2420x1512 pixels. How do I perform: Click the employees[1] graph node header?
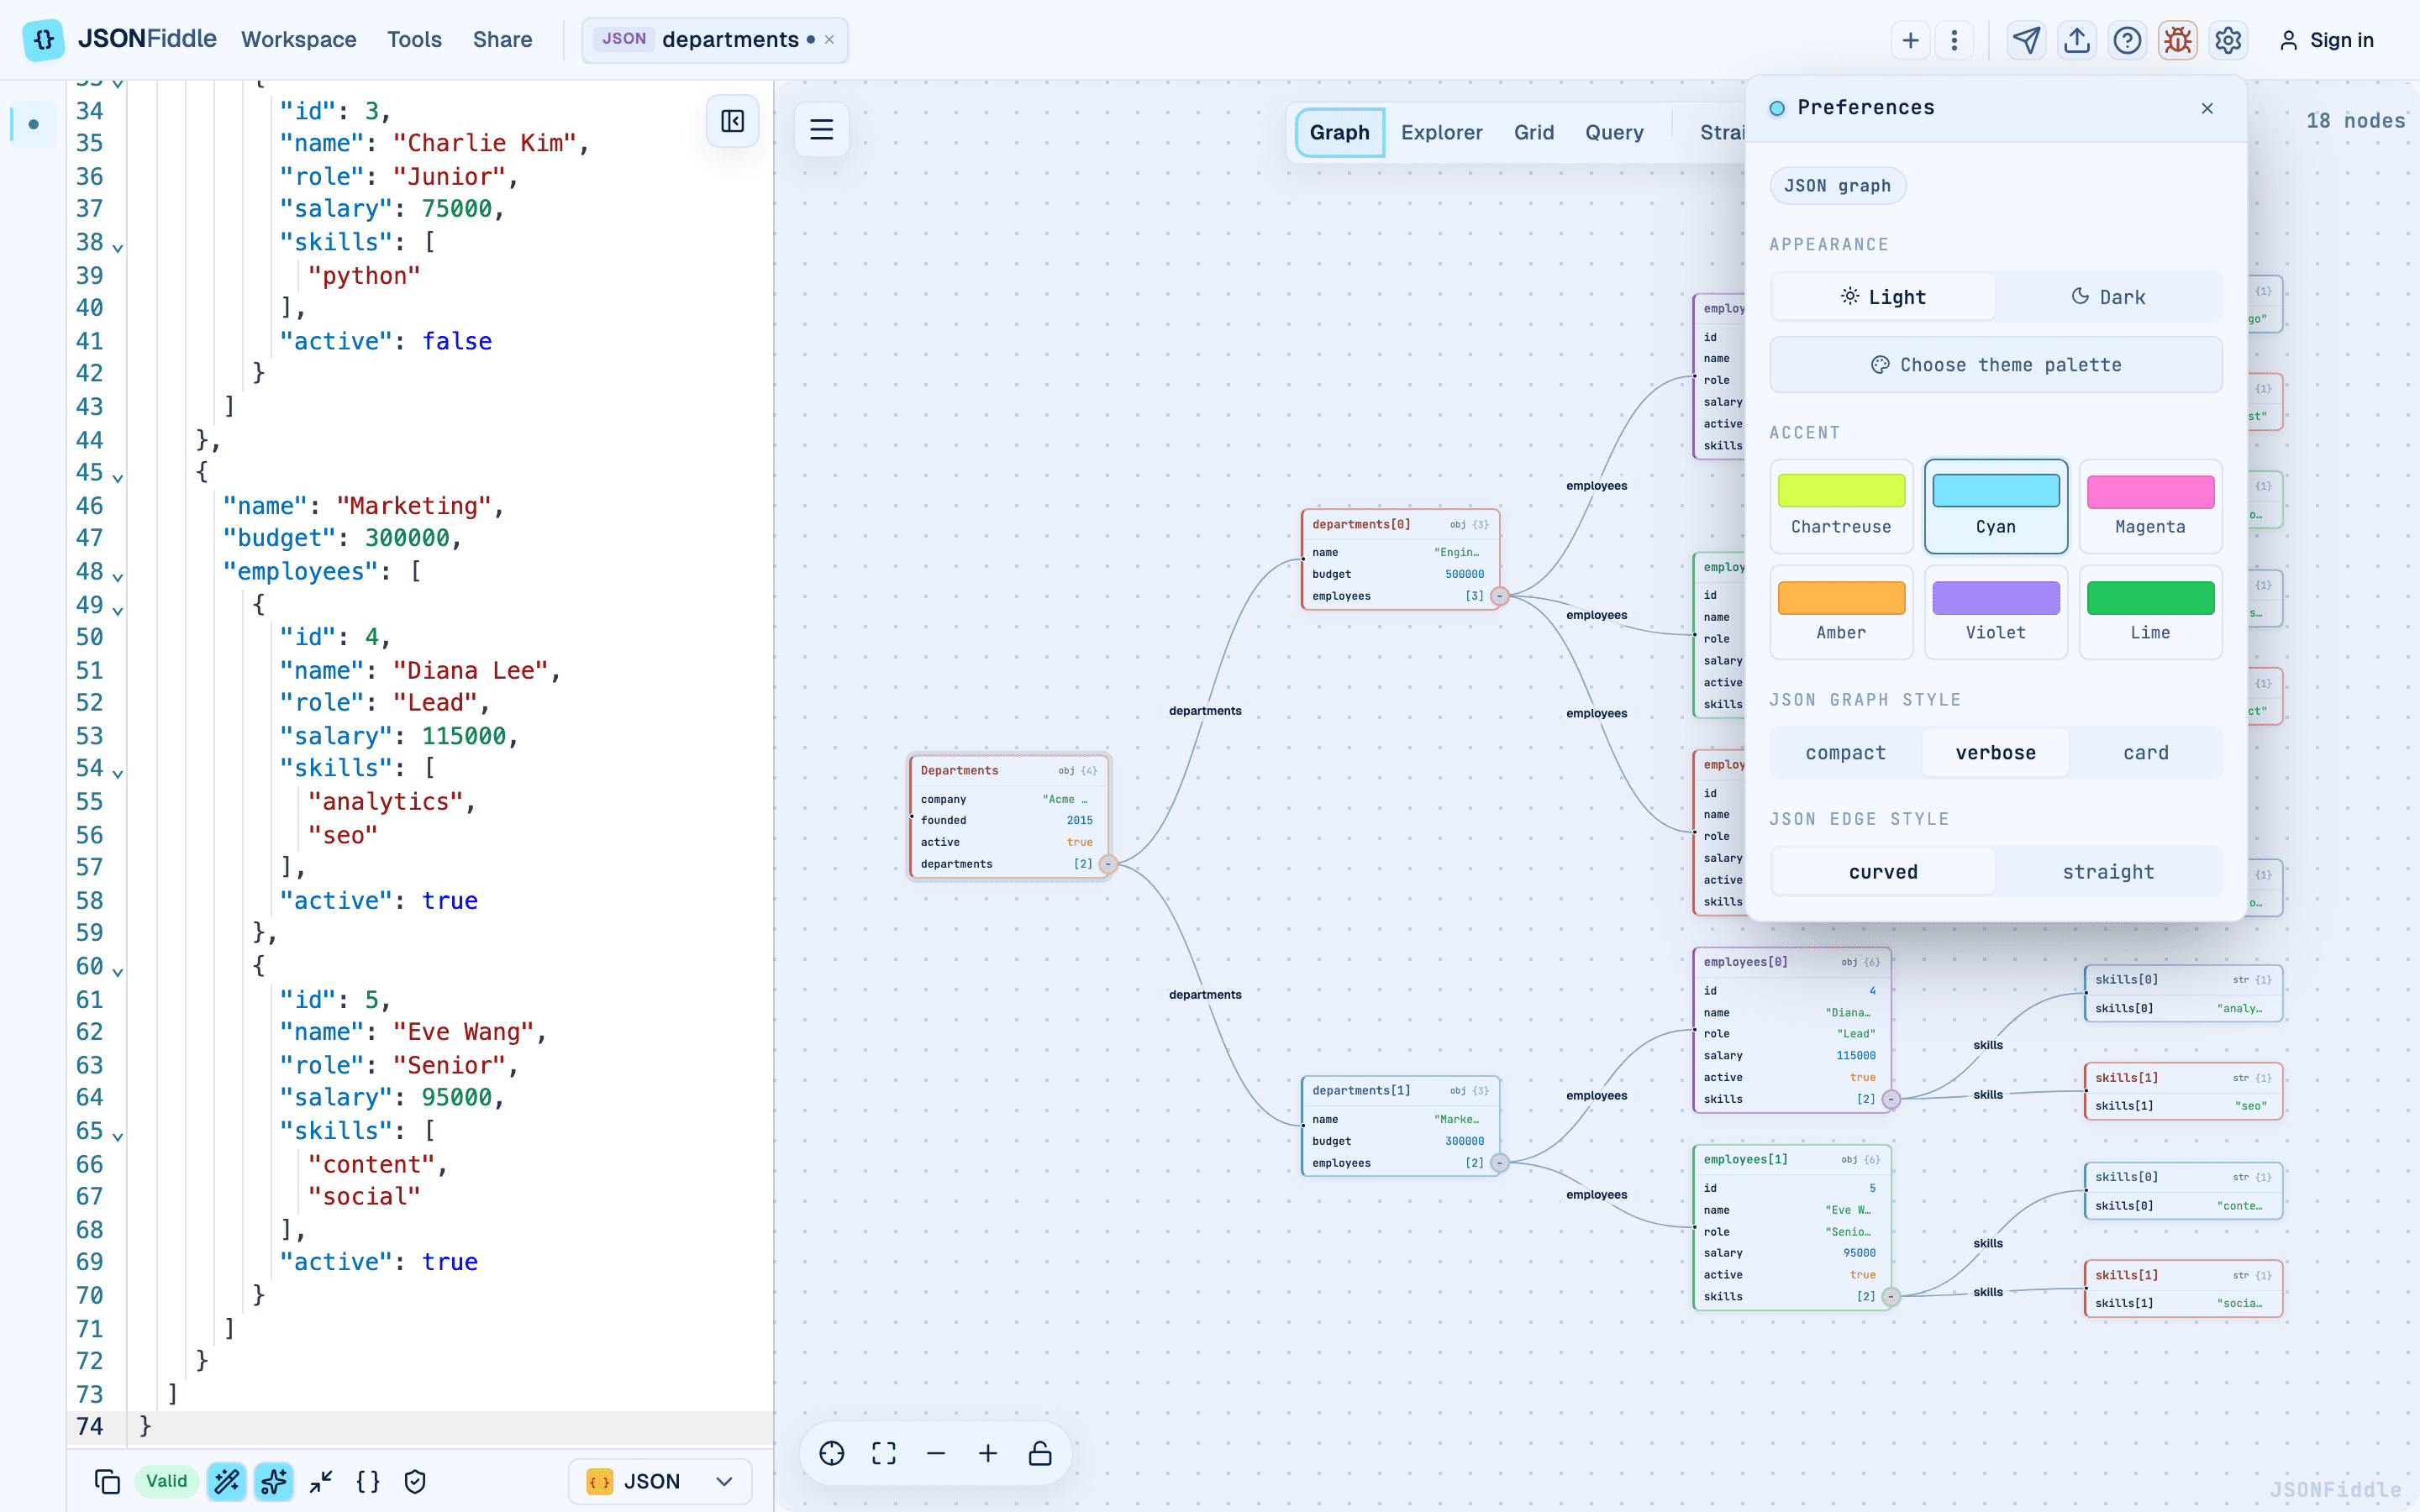click(1791, 1160)
